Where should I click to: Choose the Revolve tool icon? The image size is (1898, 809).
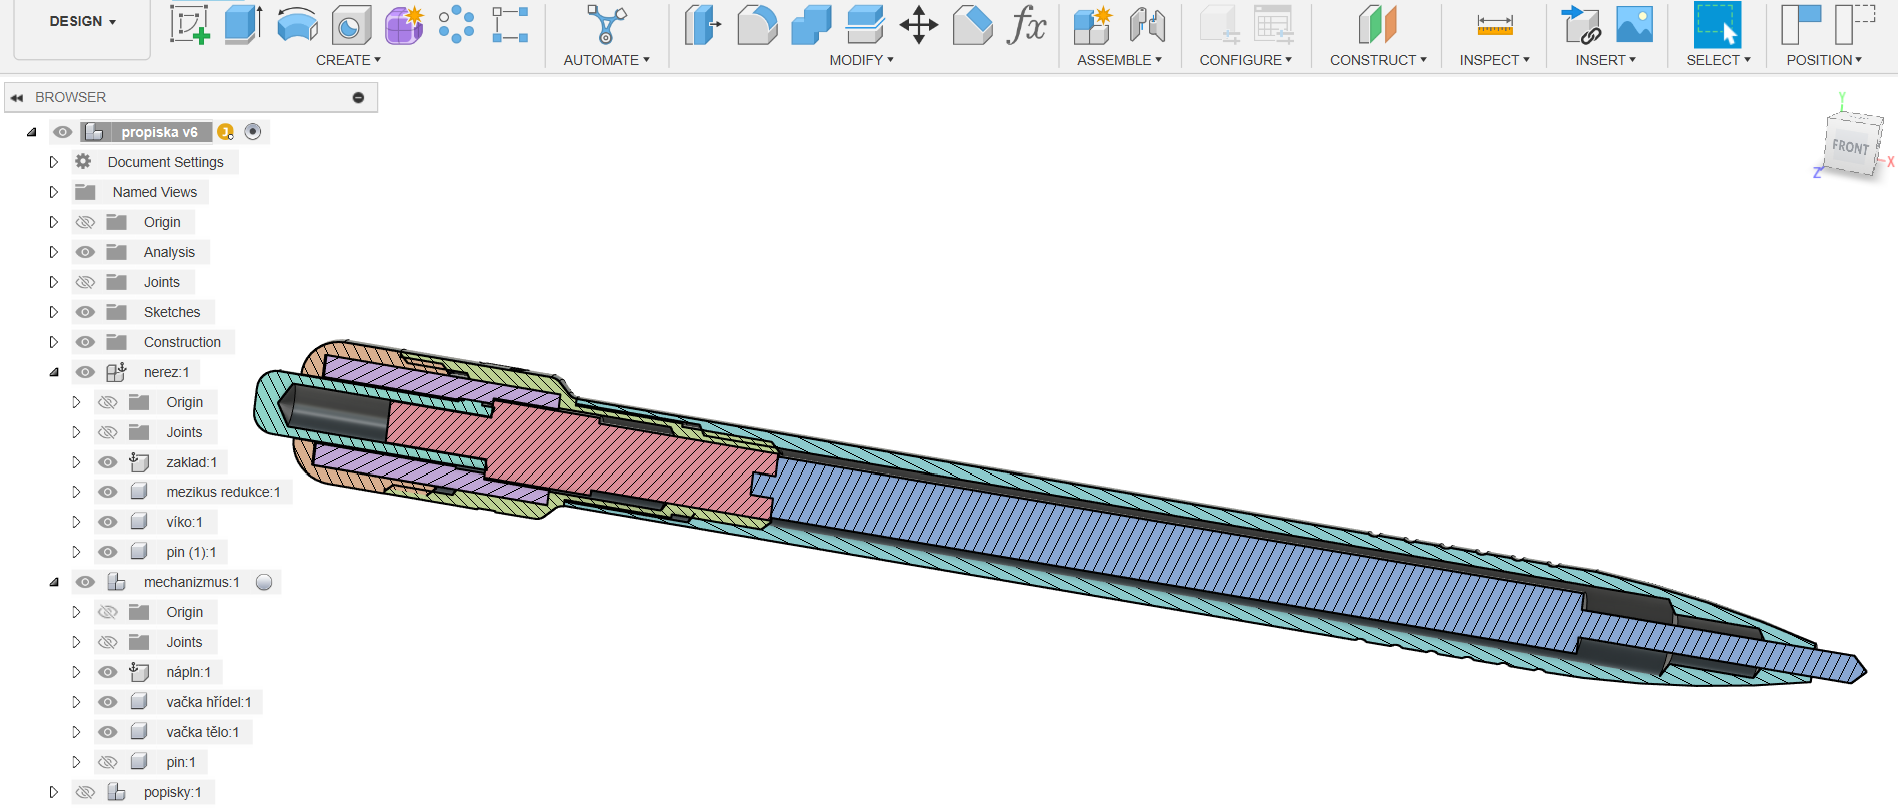point(297,25)
